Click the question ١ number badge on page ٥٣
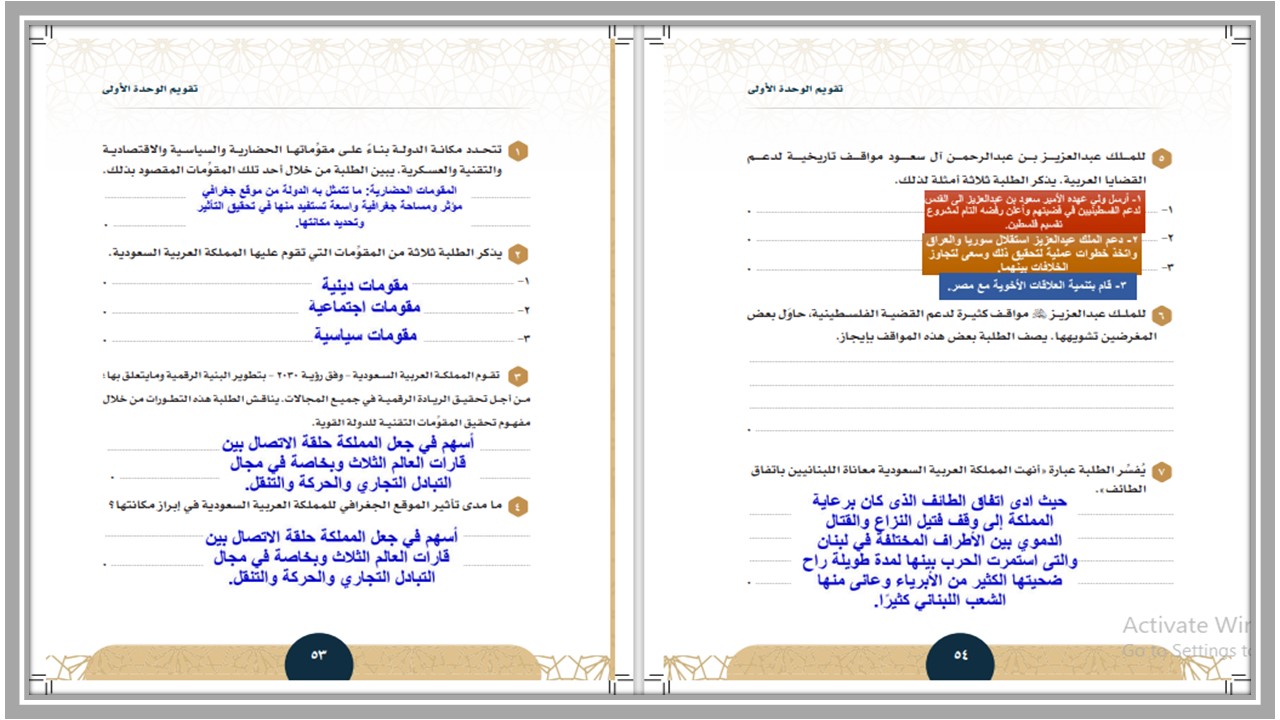Screen dimensions: 1280x720 (518, 152)
